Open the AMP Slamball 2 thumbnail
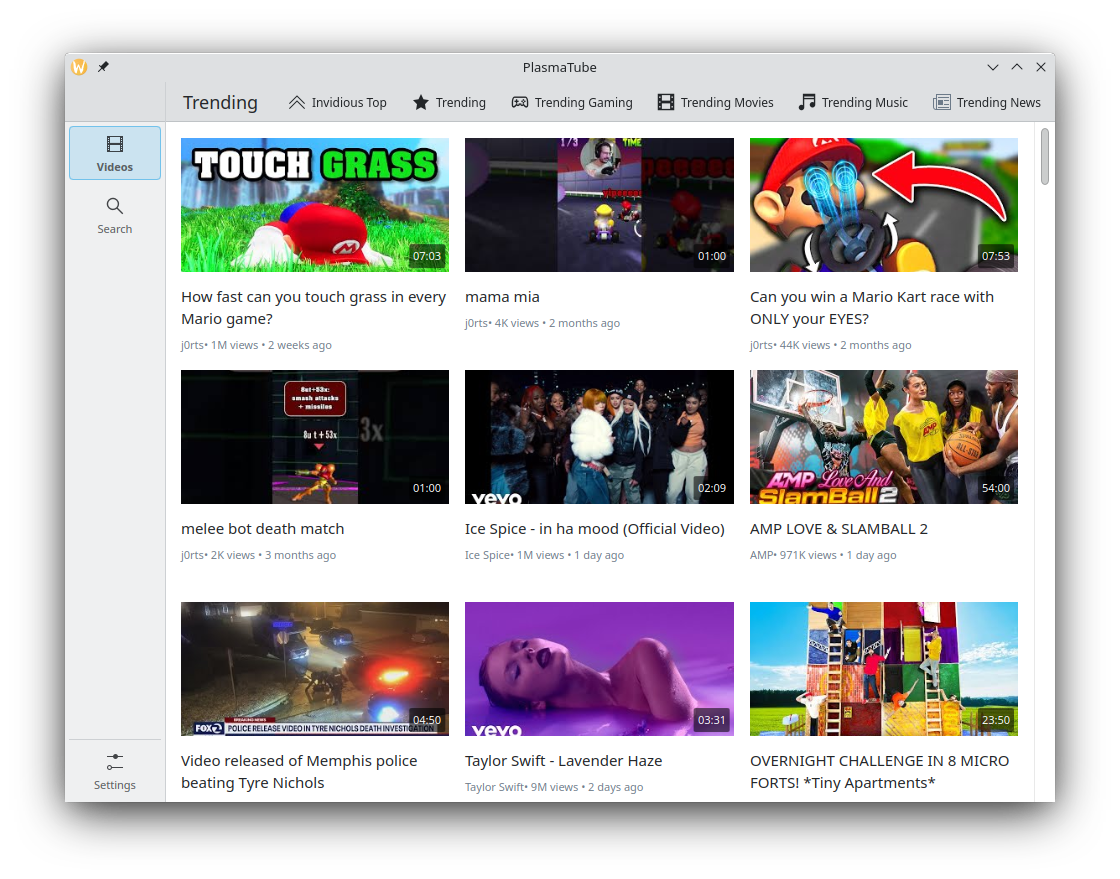Screen dimensions: 1120x879 (x=884, y=437)
